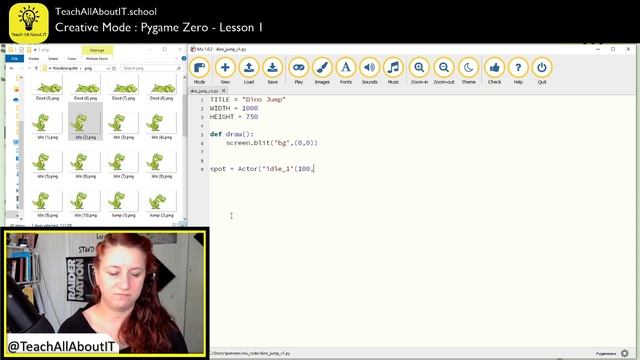
Task: Select the Idle (5).png thumbnail
Action: pyautogui.click(x=47, y=165)
